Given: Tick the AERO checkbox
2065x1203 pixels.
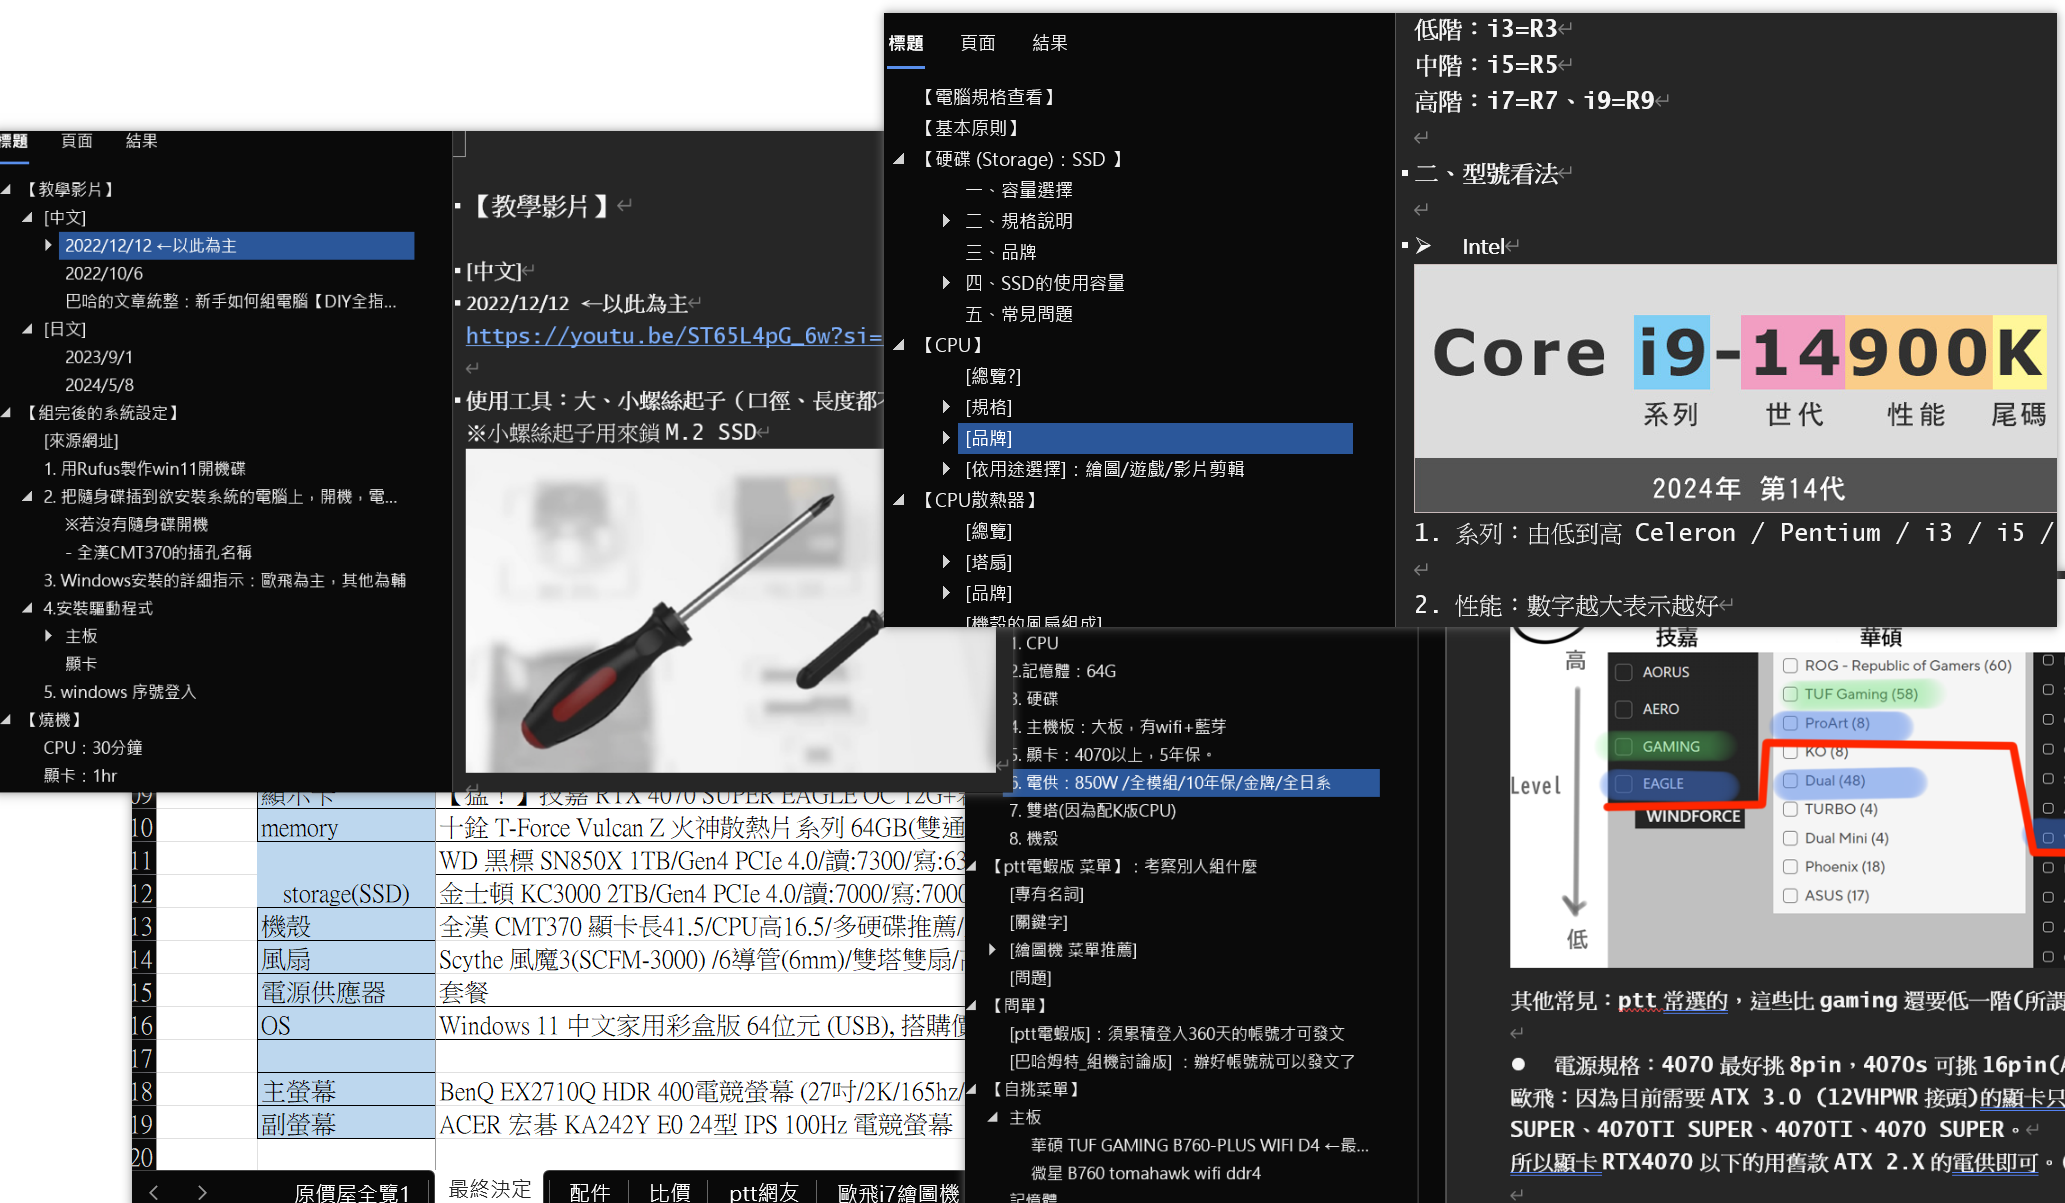Looking at the screenshot, I should coord(1624,709).
